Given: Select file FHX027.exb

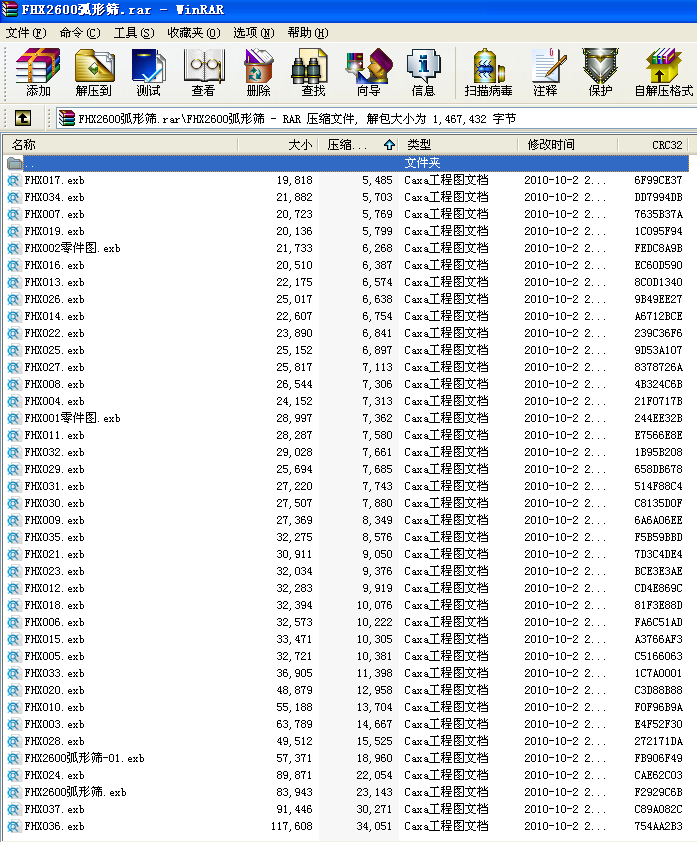Looking at the screenshot, I should 54,367.
